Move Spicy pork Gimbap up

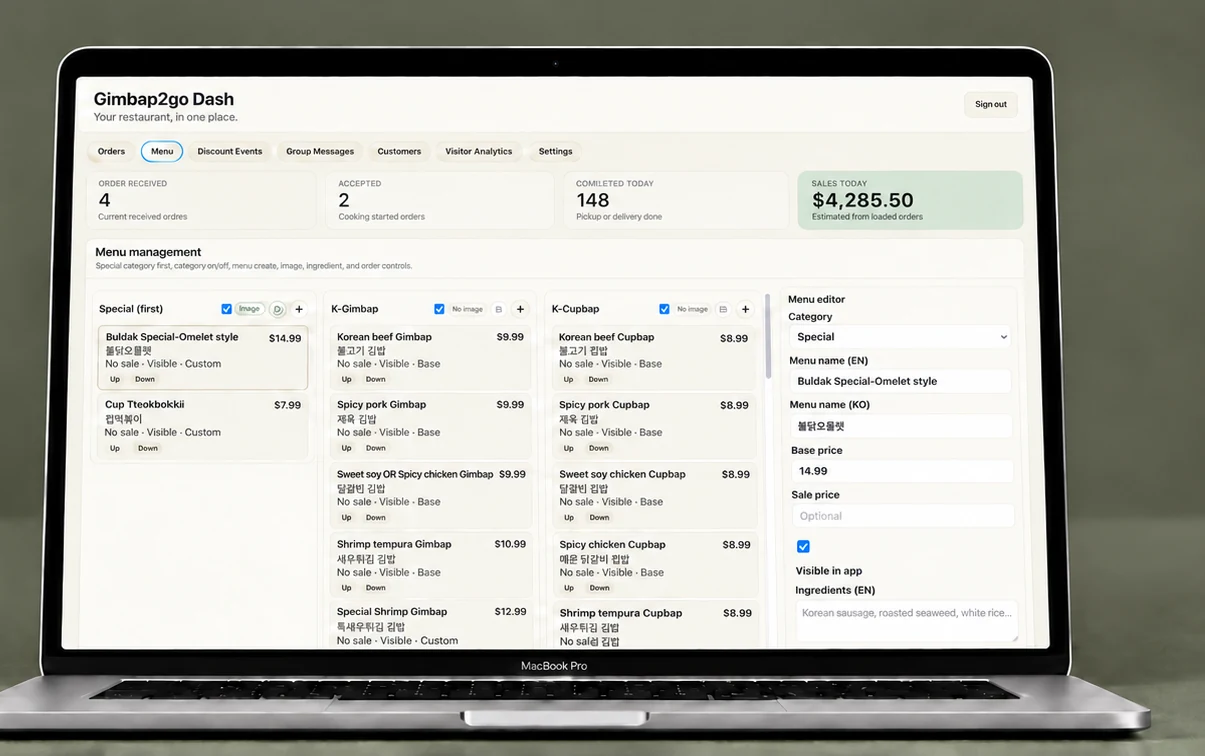346,448
